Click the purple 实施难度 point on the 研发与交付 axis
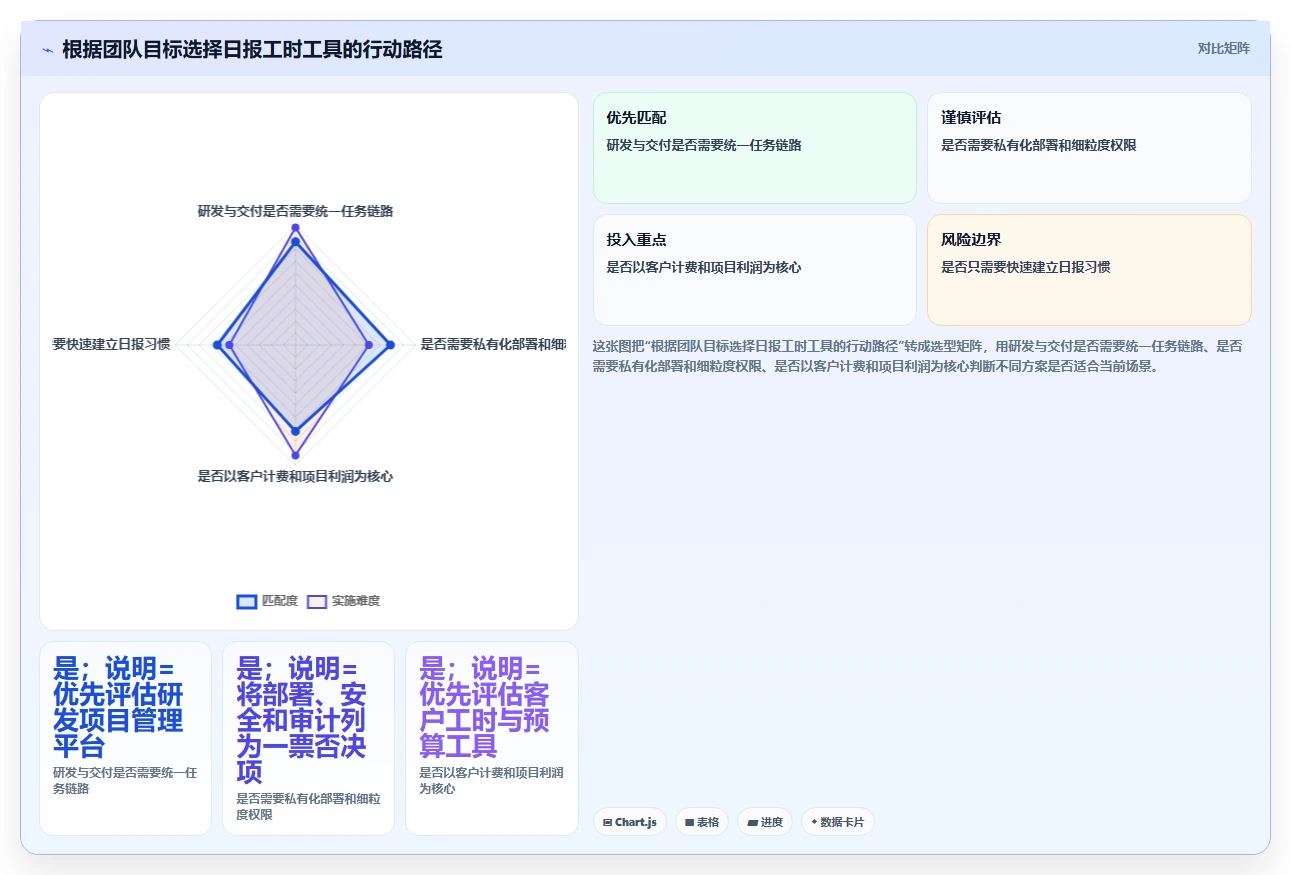 pos(295,228)
